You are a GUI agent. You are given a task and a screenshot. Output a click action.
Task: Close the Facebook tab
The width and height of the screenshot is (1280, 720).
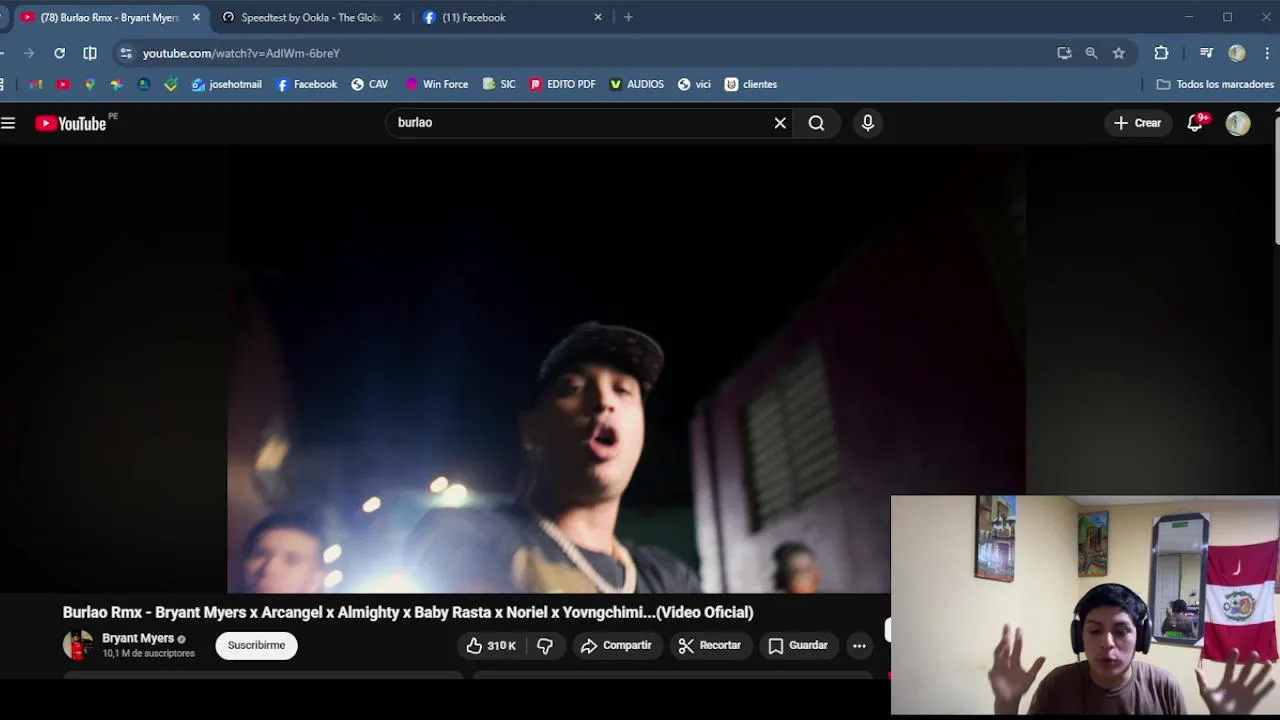[598, 17]
